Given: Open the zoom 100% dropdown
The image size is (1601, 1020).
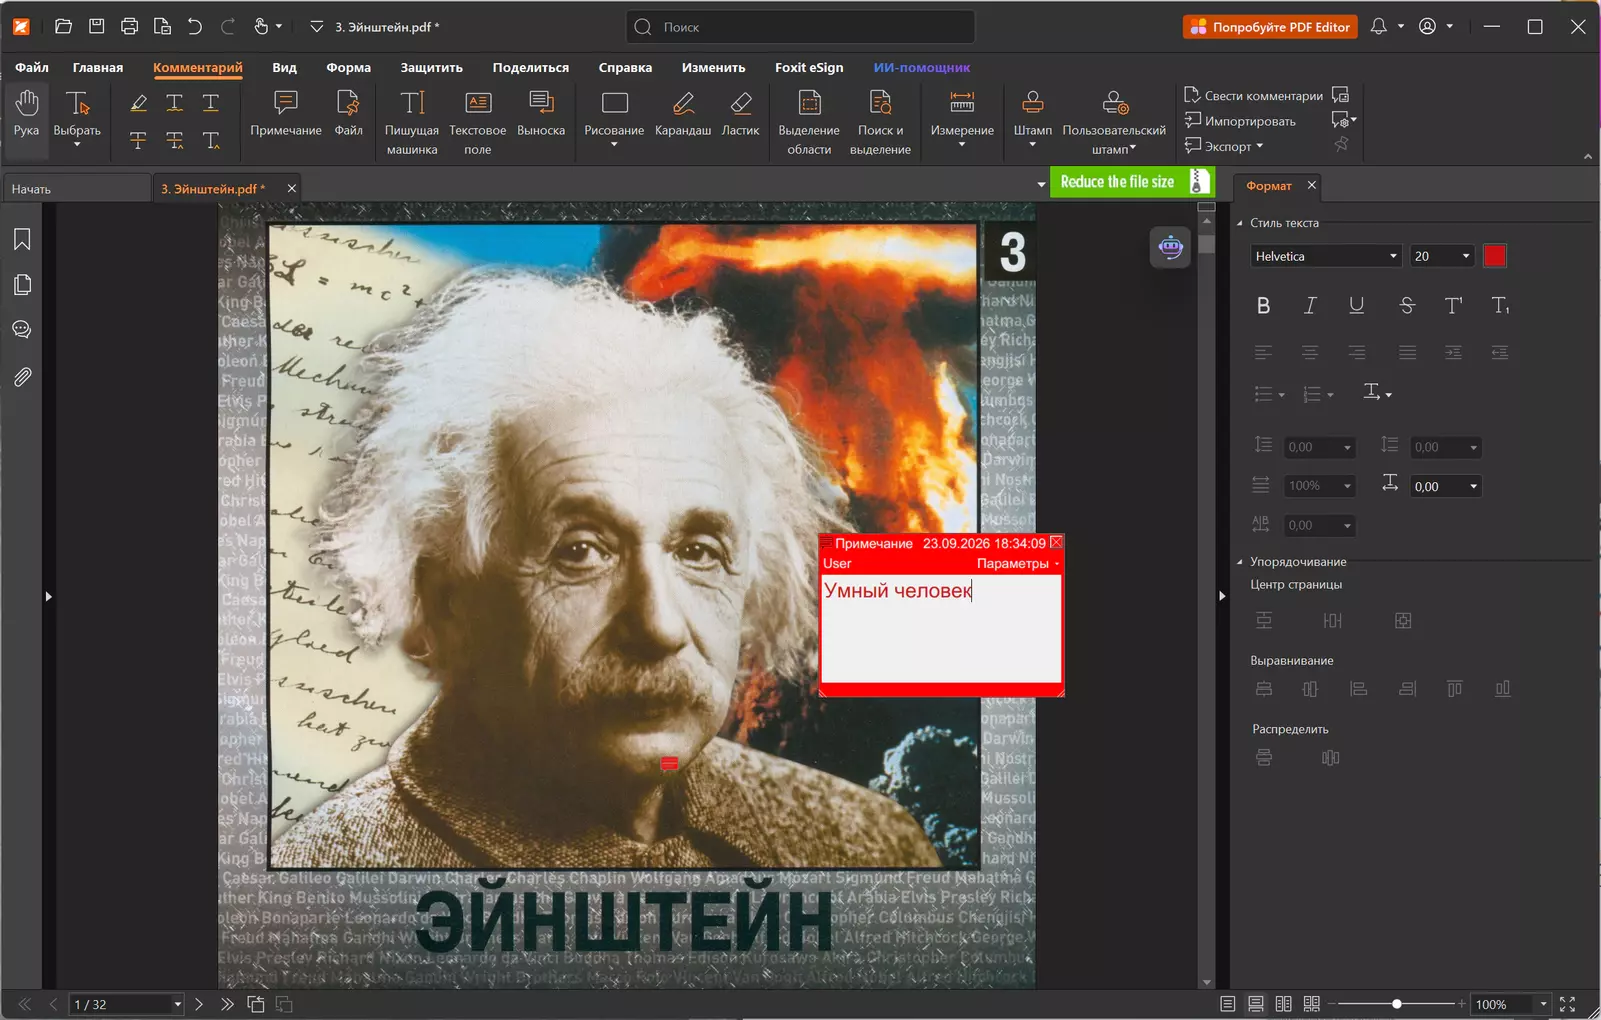Looking at the screenshot, I should click(1543, 1004).
